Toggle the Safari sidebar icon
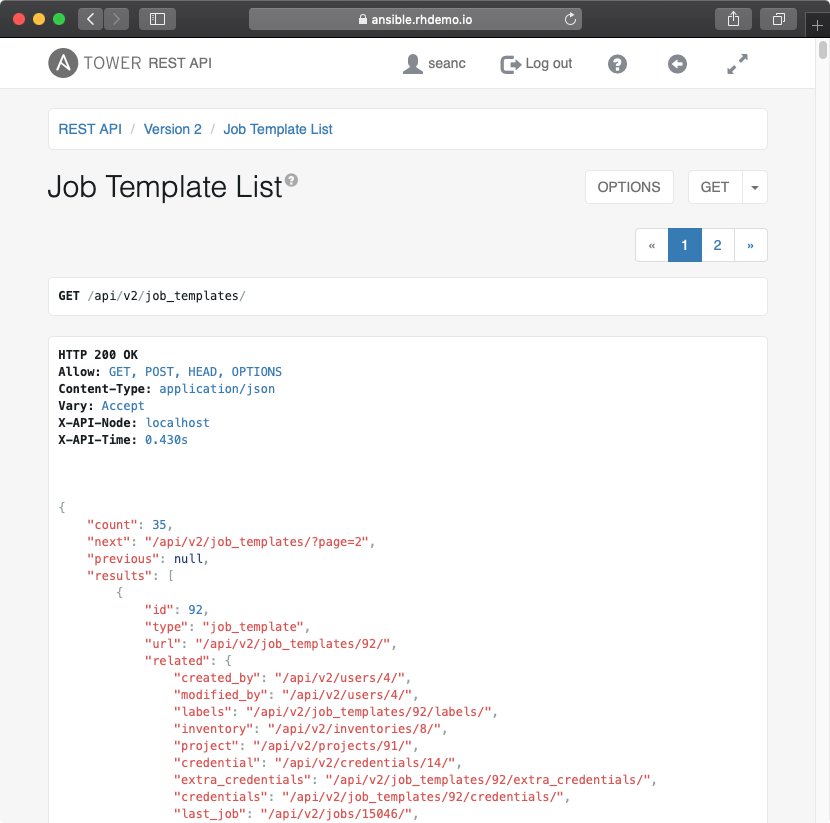The width and height of the screenshot is (830, 823). (x=157, y=18)
